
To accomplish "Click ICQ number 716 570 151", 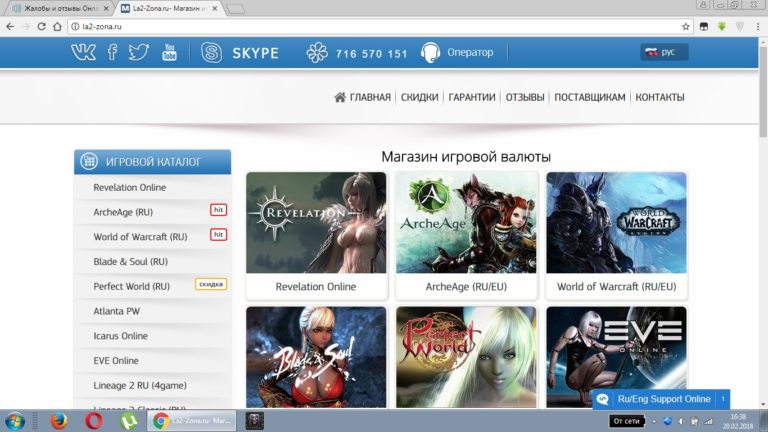I will [x=371, y=54].
